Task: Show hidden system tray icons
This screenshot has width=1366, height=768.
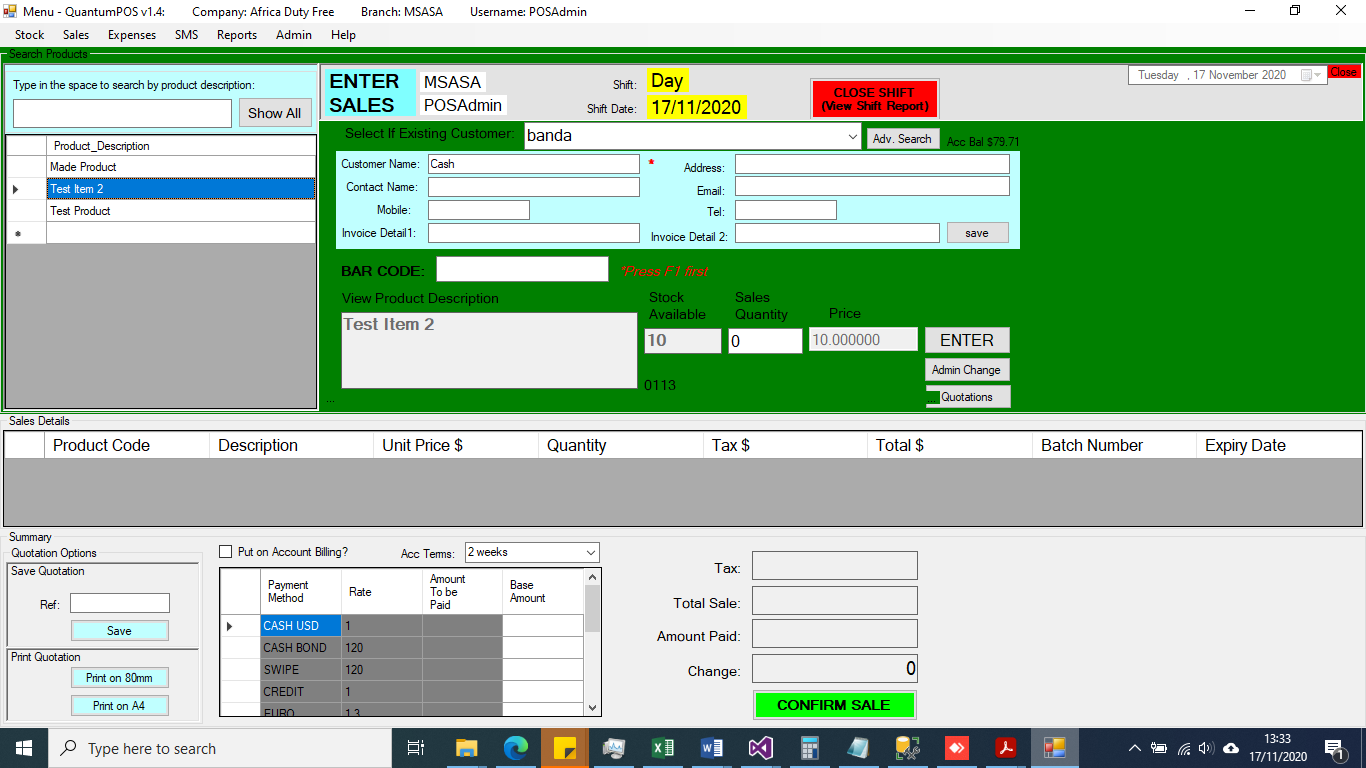Action: 1134,748
